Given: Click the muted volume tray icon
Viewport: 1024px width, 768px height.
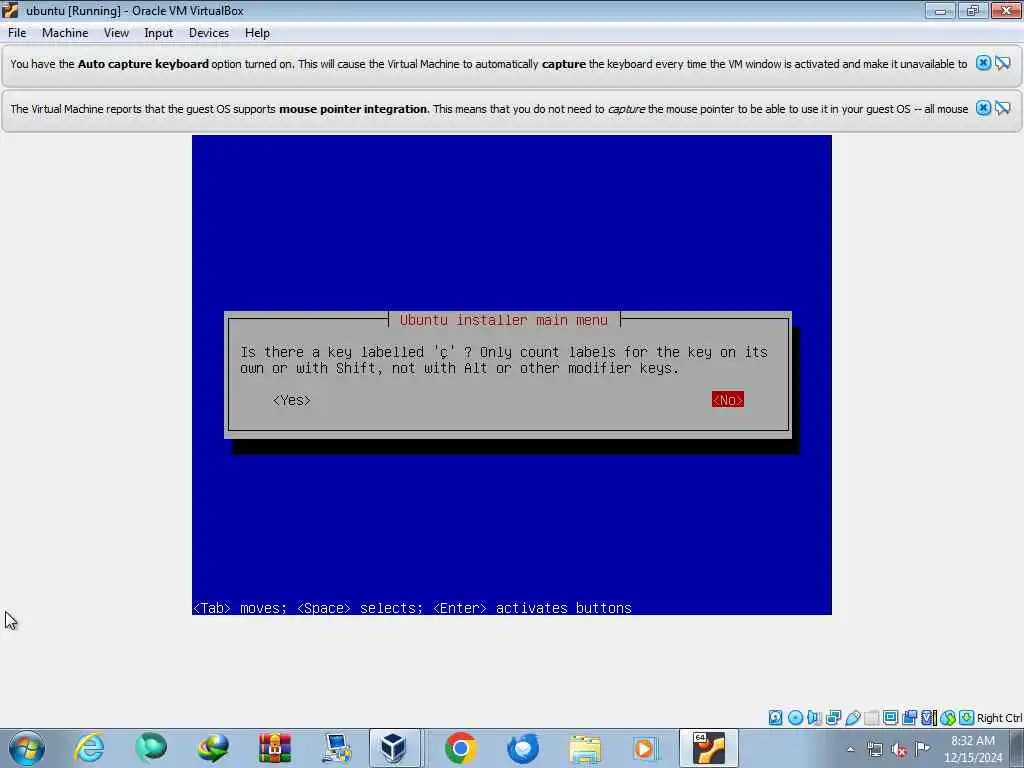Looking at the screenshot, I should pos(899,750).
